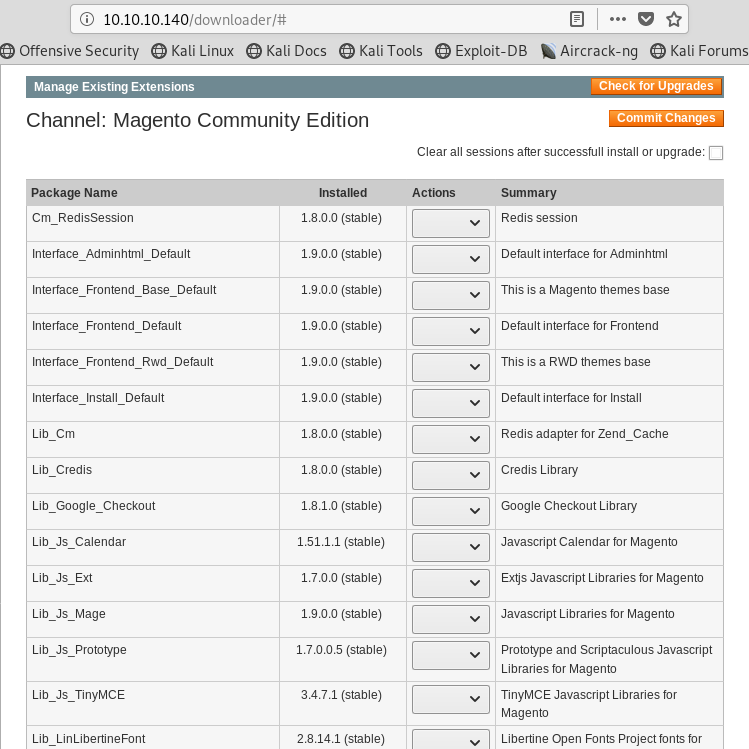Select Lib_Js_Mage package name

(x=69, y=614)
